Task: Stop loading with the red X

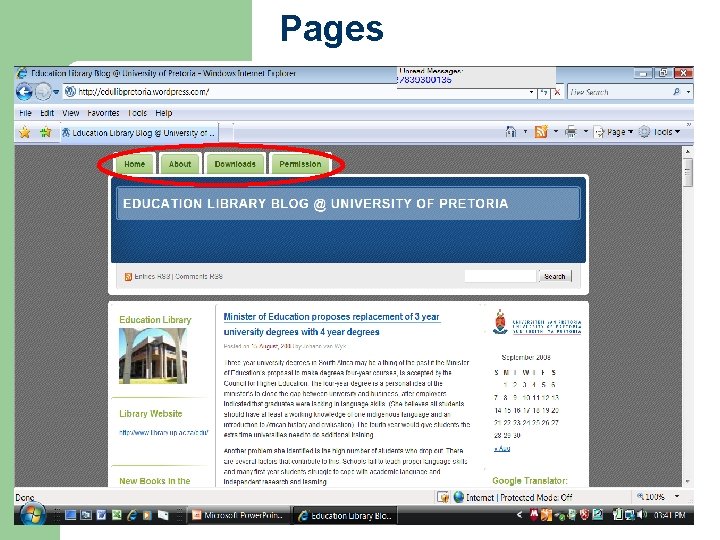Action: click(x=557, y=92)
